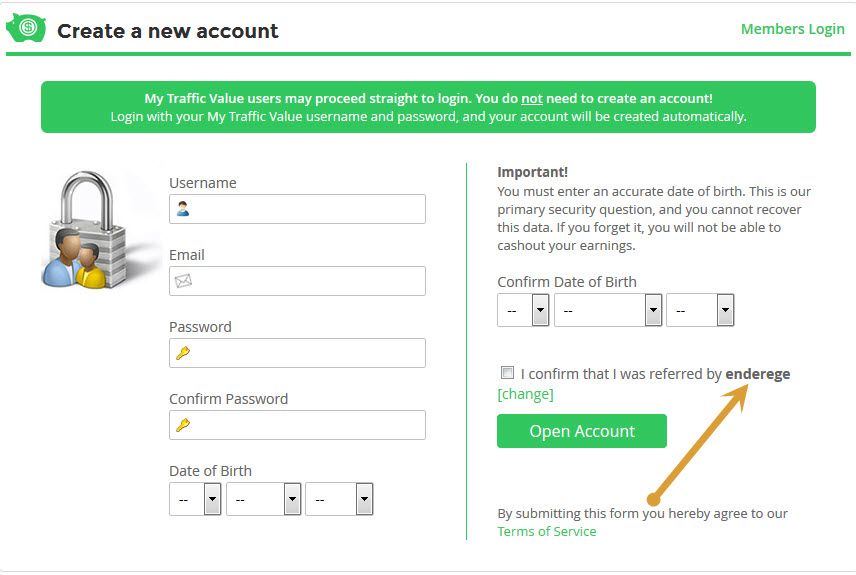Click the [change] referrer link

[525, 394]
